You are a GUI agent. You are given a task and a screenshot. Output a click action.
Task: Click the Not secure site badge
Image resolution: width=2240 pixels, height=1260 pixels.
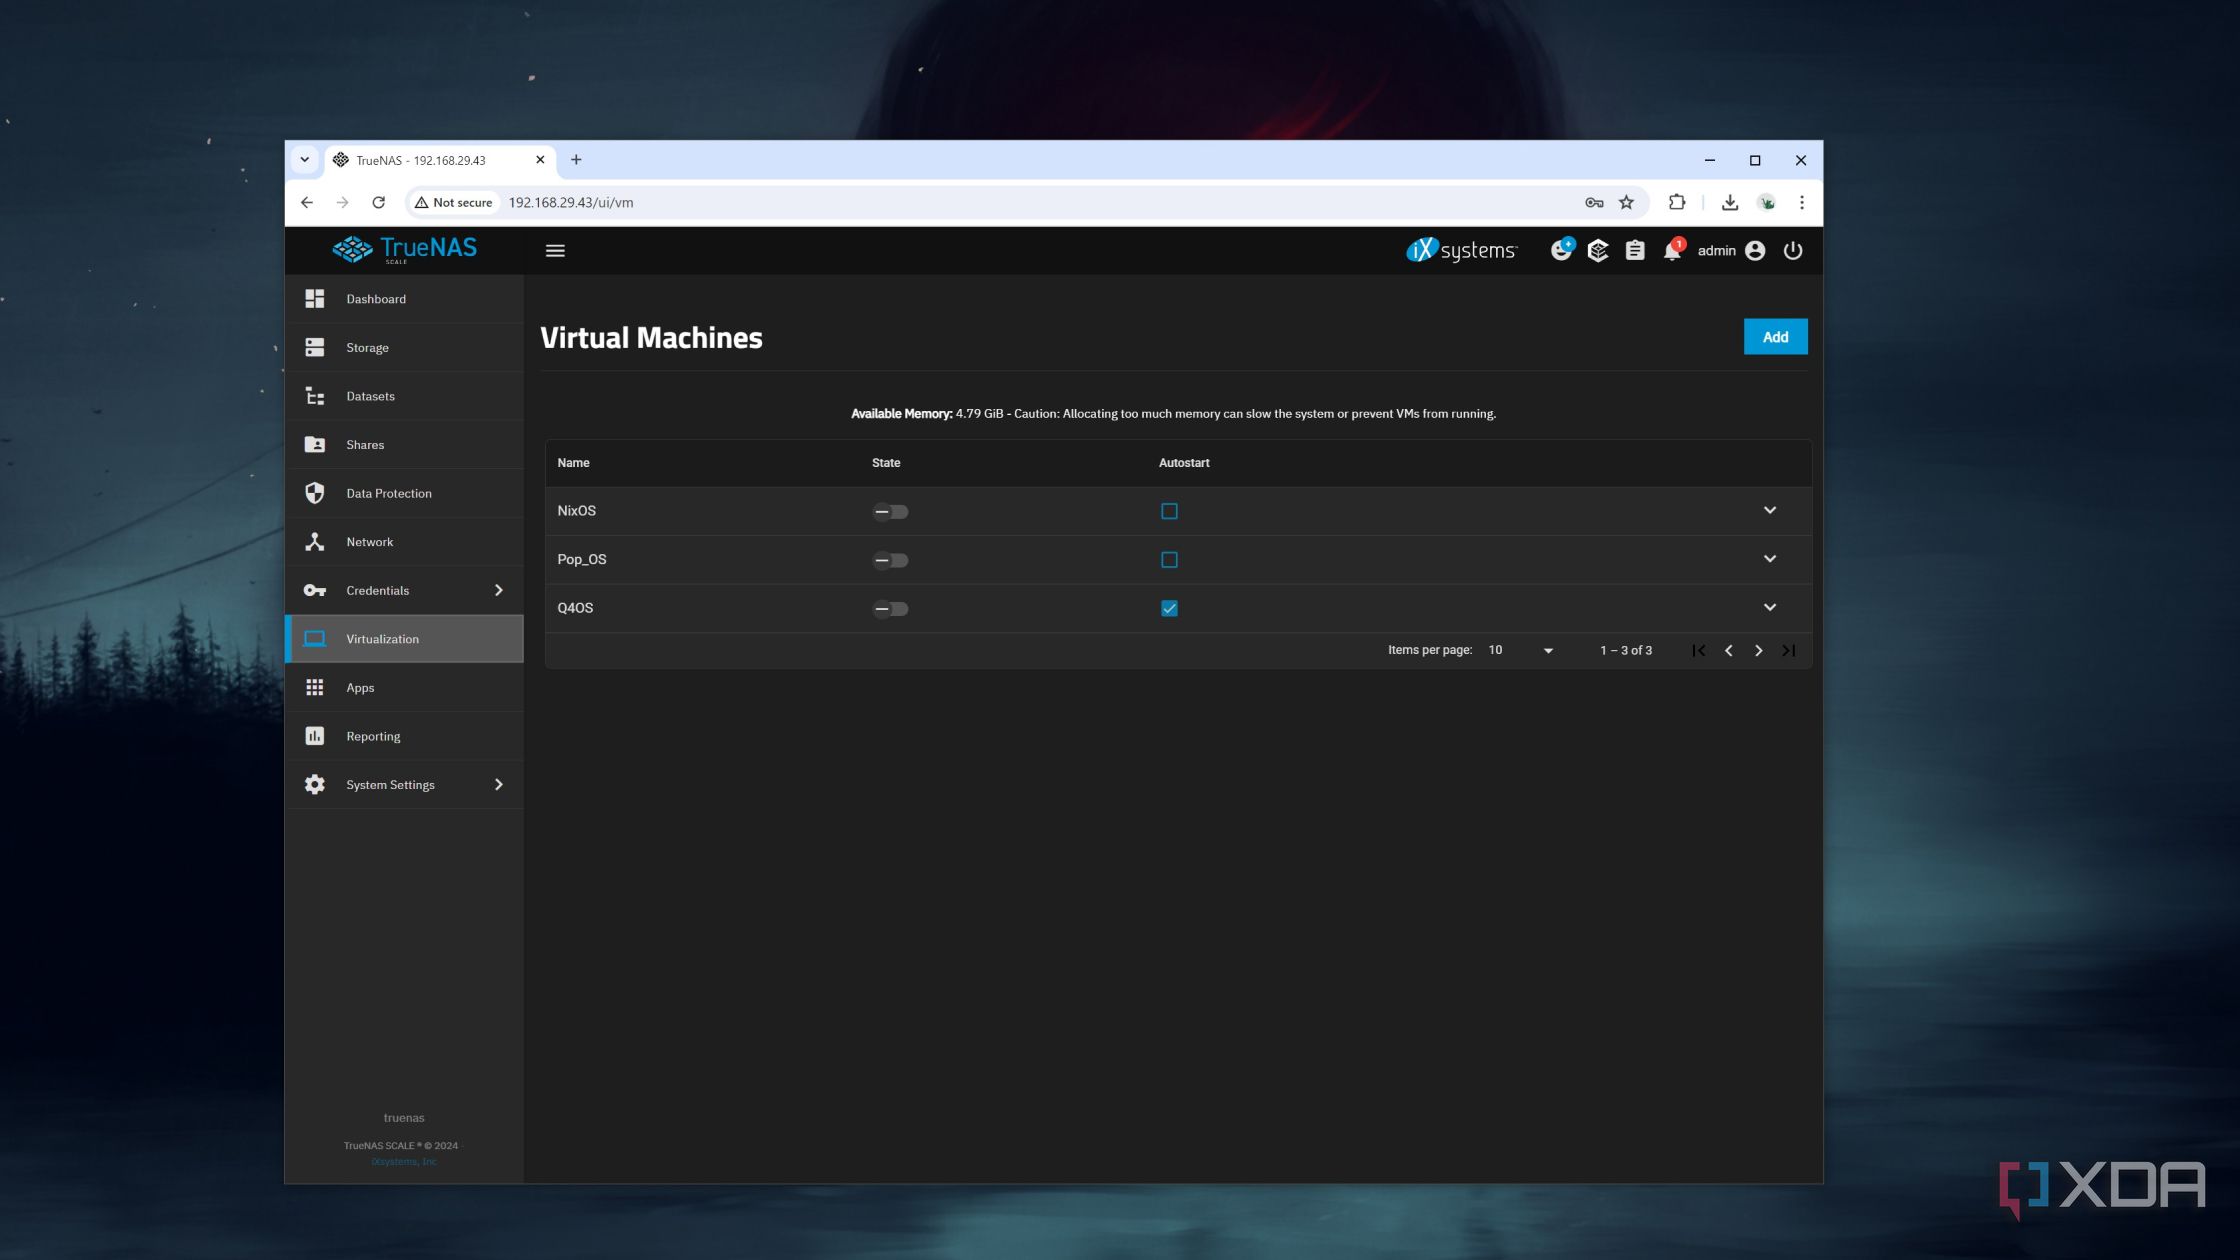click(x=453, y=202)
